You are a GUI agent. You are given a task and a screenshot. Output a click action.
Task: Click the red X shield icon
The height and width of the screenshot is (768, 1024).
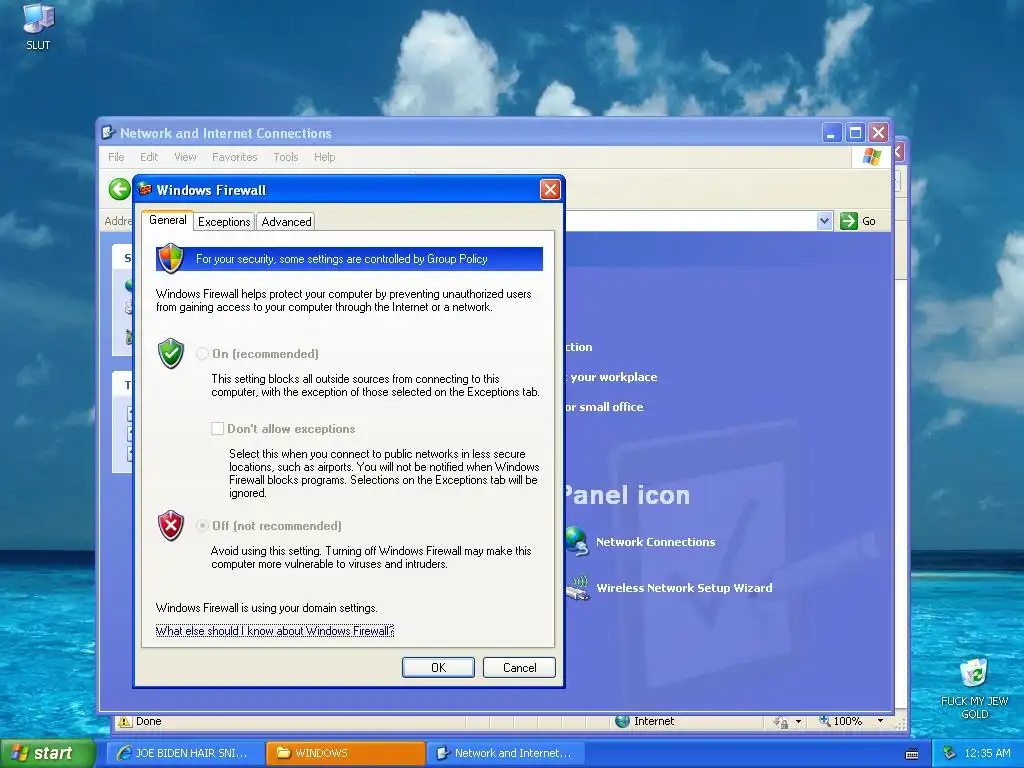click(x=171, y=526)
